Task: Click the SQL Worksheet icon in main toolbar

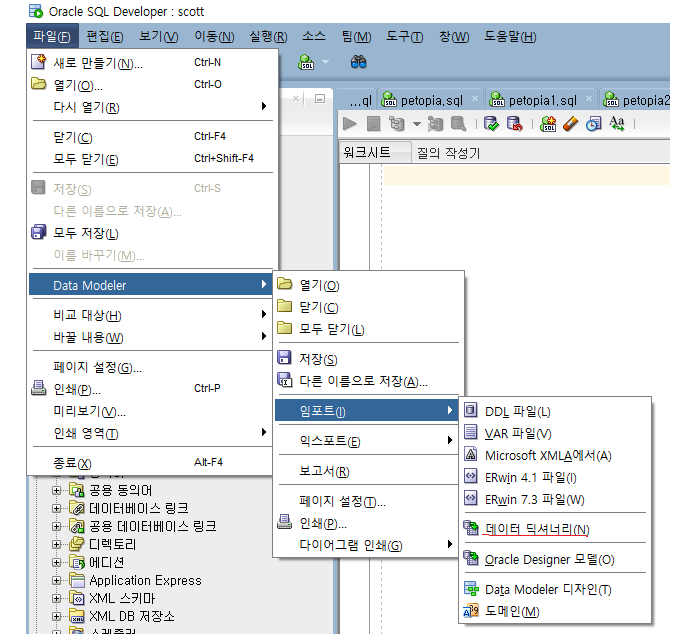Action: tap(306, 62)
